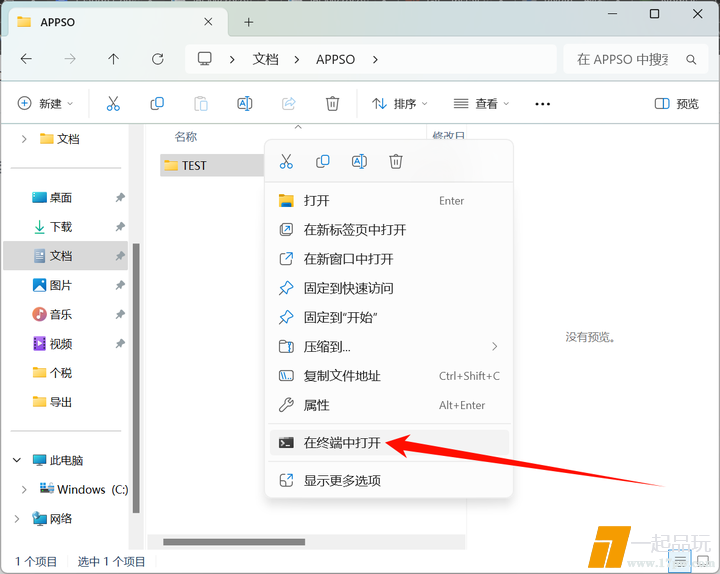Toggle the 预览 preview pane

(x=676, y=103)
